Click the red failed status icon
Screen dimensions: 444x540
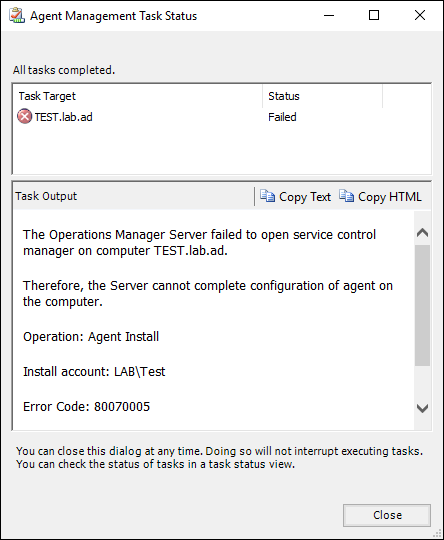24,116
